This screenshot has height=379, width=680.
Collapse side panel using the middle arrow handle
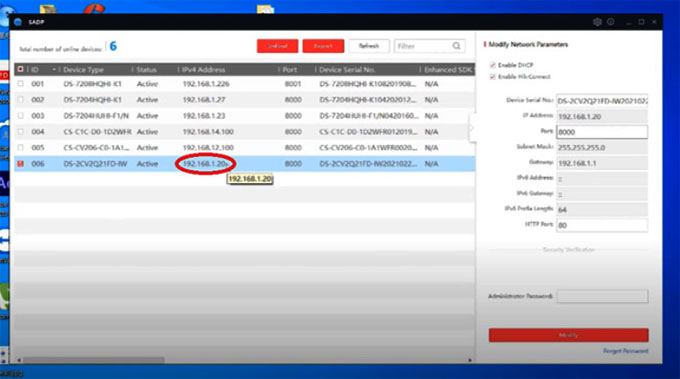click(472, 128)
